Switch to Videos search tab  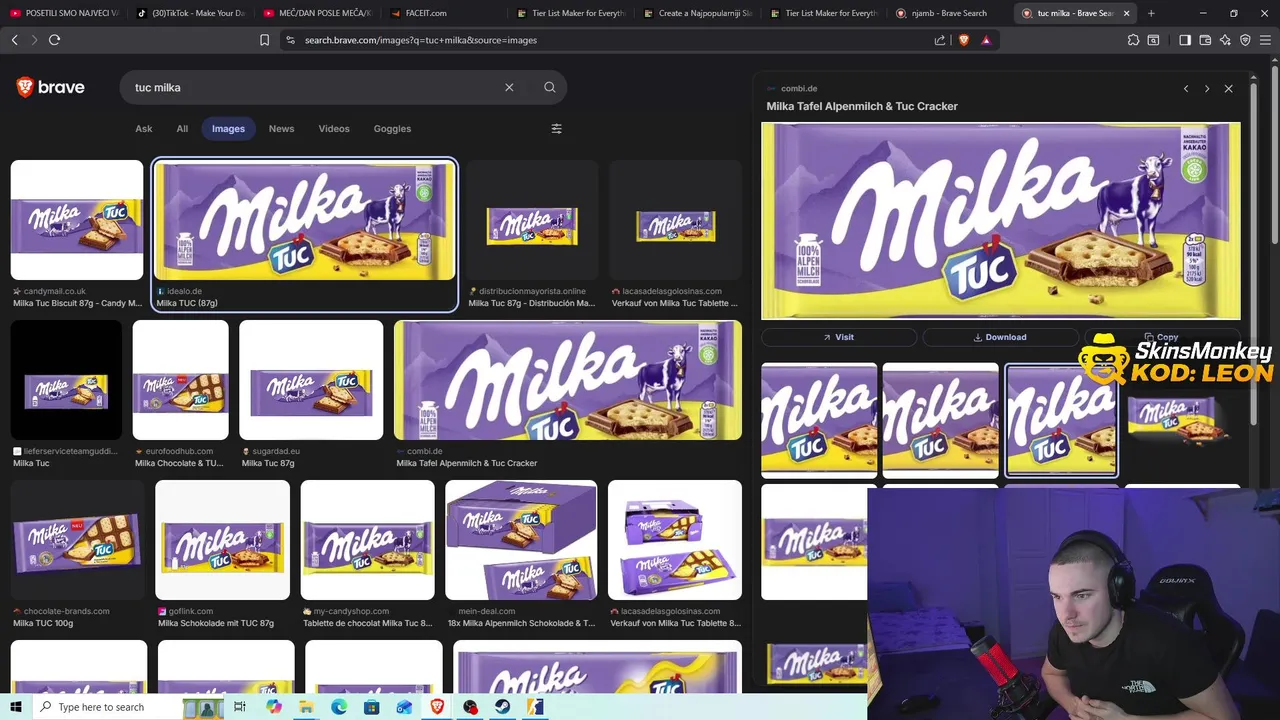334,128
